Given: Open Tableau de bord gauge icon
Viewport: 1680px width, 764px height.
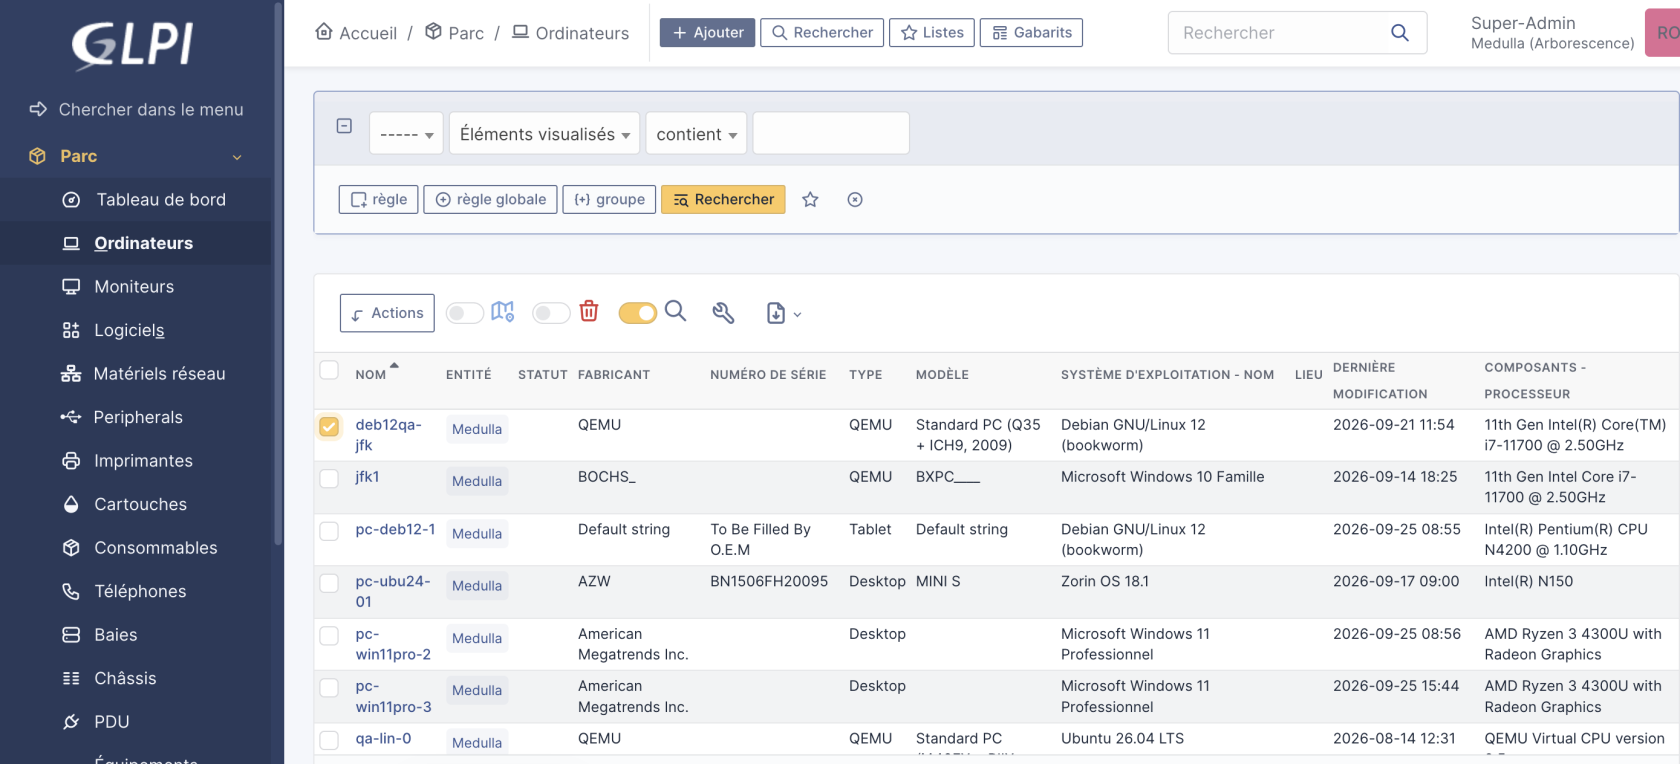Looking at the screenshot, I should 71,200.
